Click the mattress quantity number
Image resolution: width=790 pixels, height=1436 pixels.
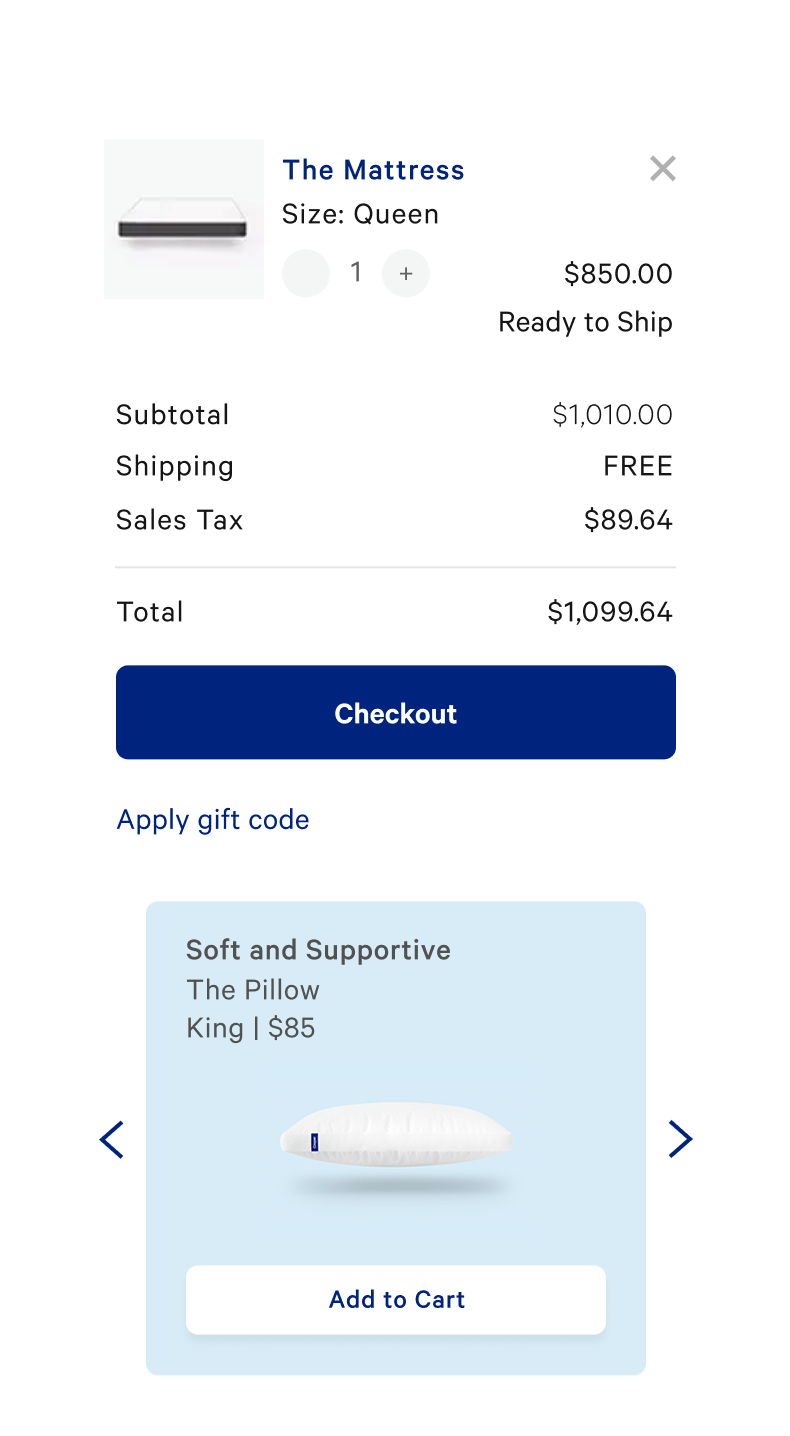click(356, 272)
